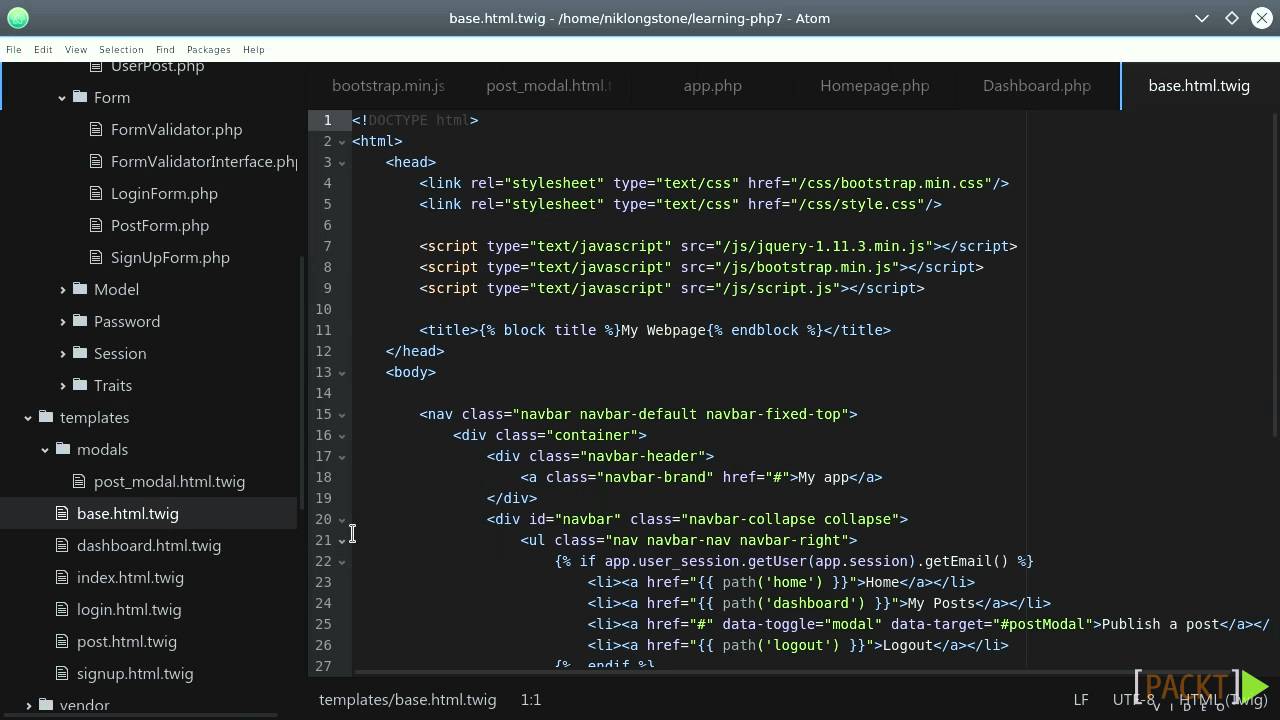1280x720 pixels.
Task: Expand the Traits folder
Action: pos(62,385)
